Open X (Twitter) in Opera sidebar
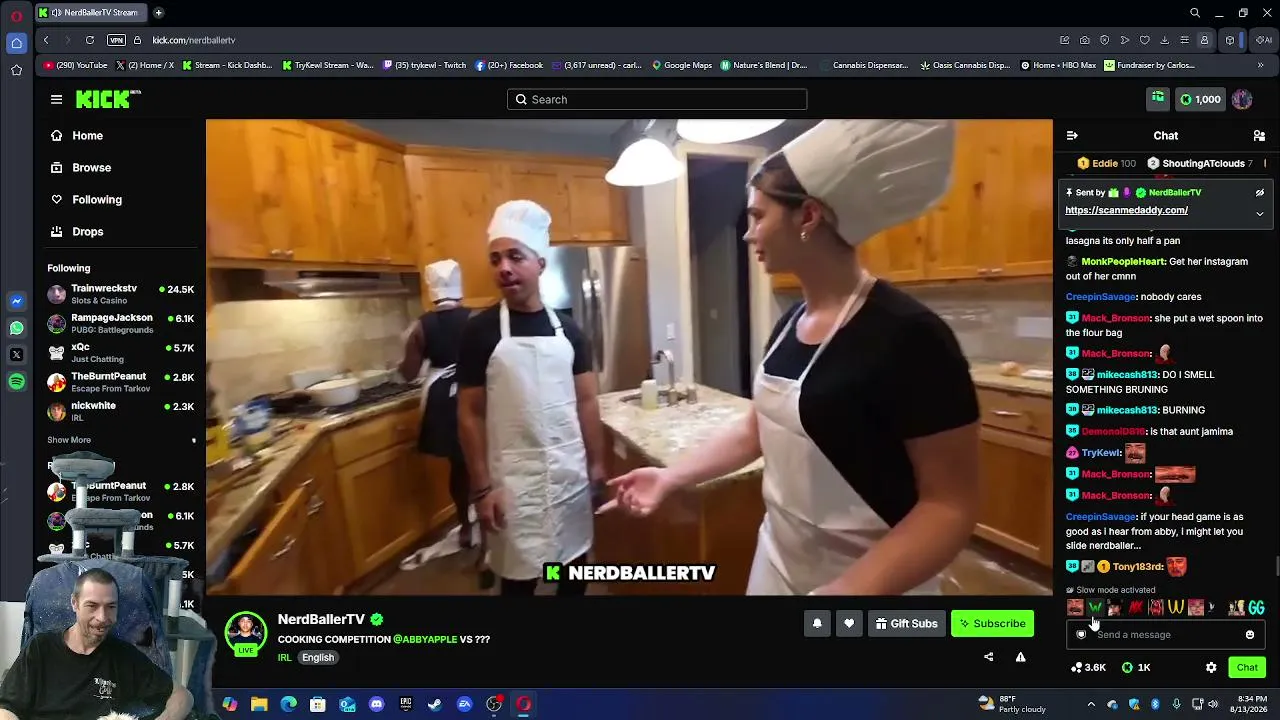This screenshot has height=720, width=1280. click(16, 355)
